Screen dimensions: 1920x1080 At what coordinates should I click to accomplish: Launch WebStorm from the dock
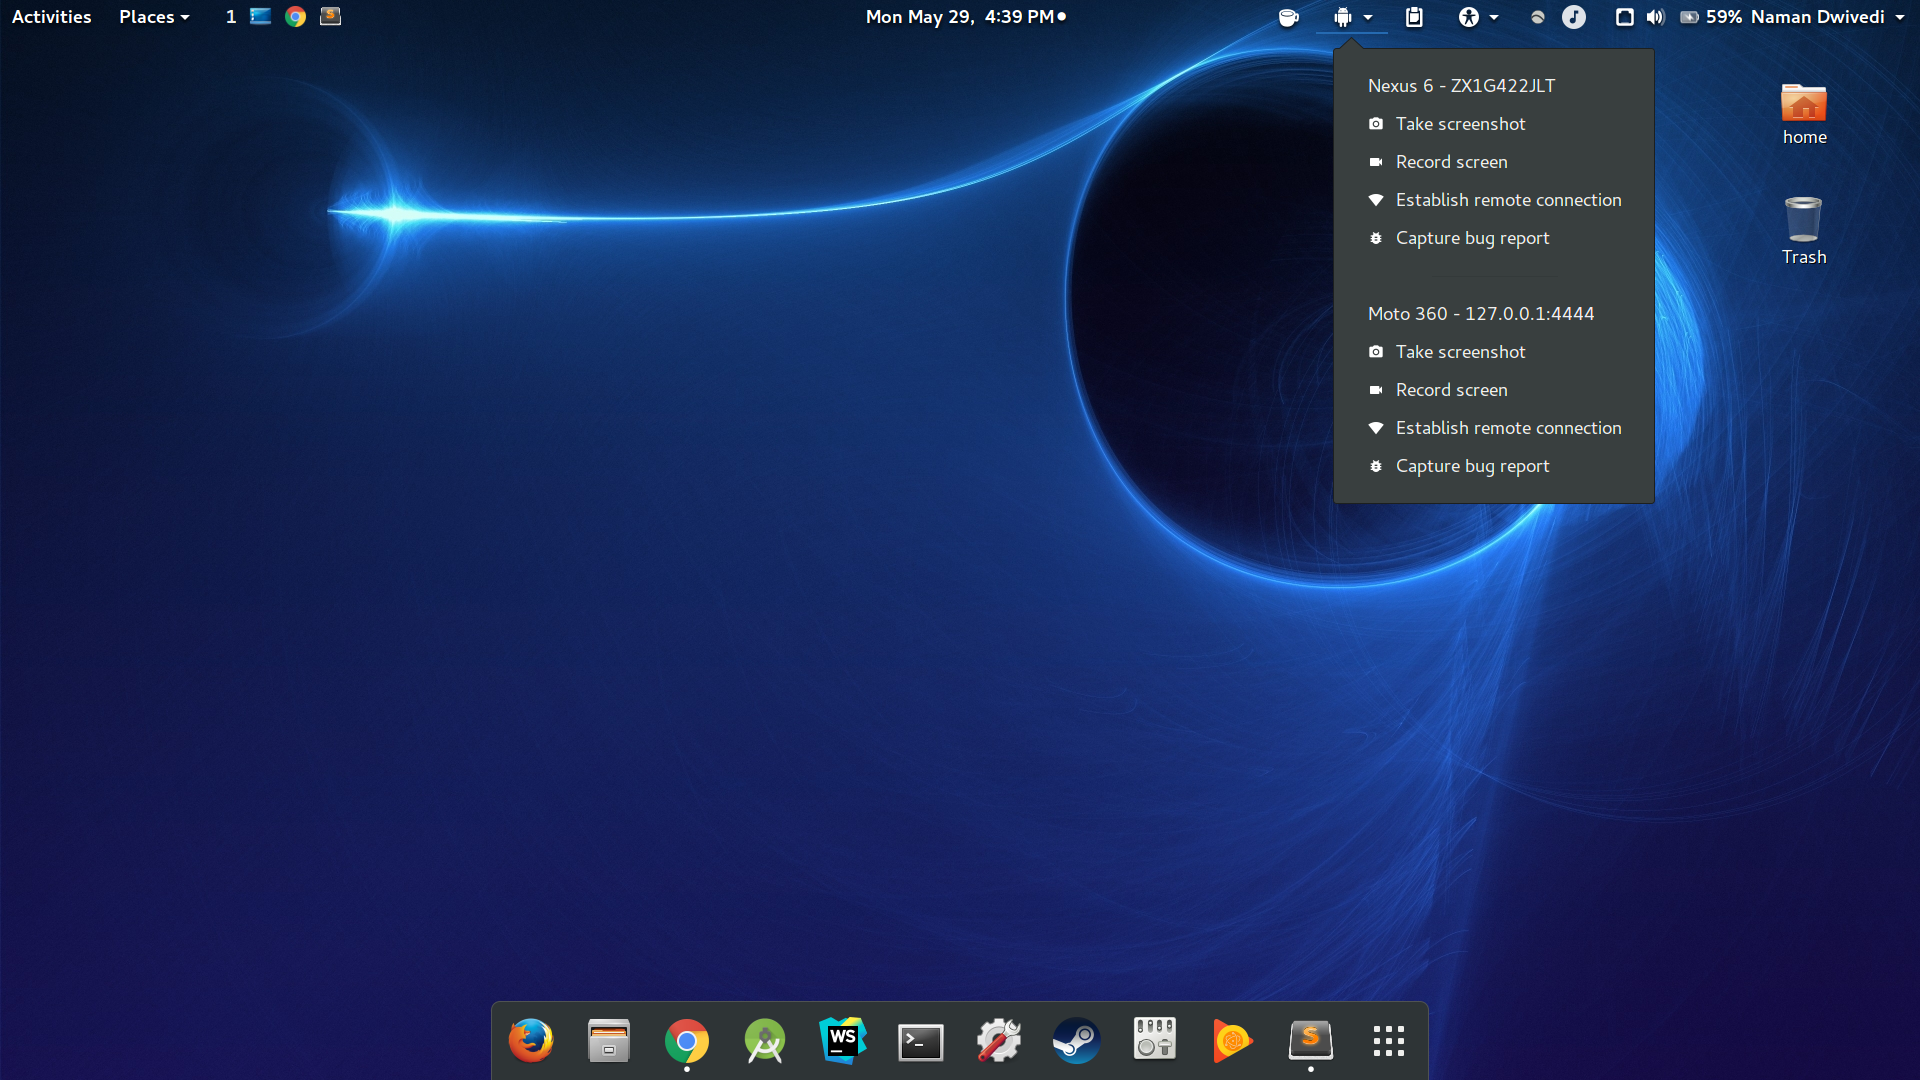coord(843,1041)
